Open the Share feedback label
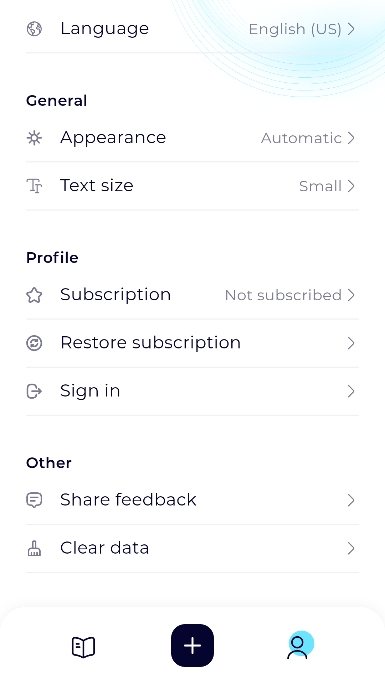This screenshot has width=385, height=684. tap(128, 500)
